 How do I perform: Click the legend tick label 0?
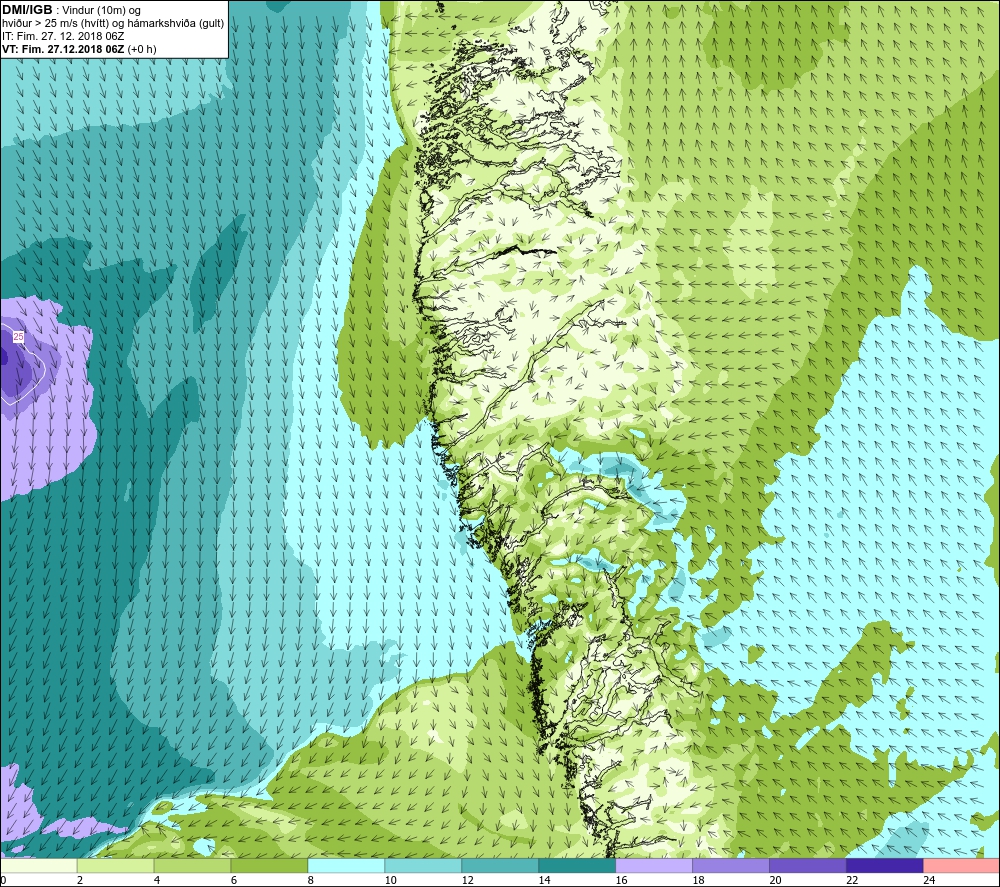4,880
